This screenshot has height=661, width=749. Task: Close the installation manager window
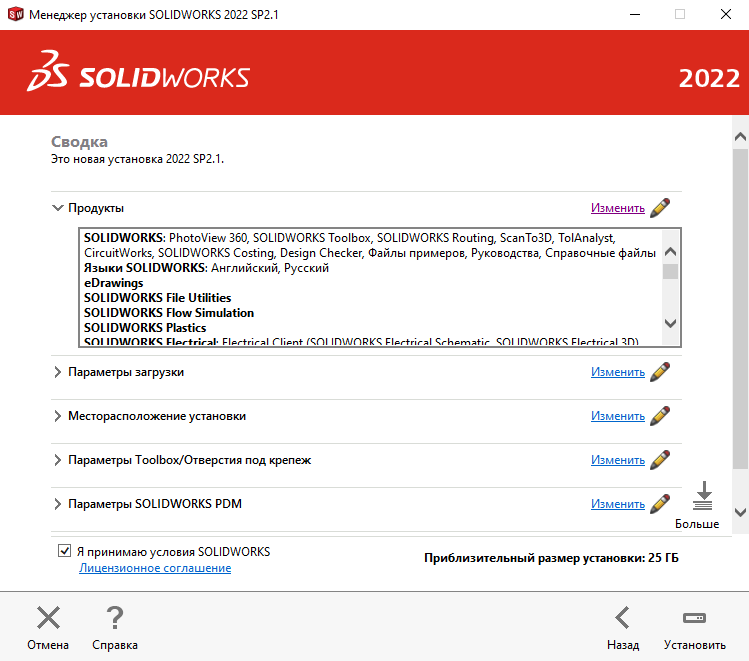726,14
